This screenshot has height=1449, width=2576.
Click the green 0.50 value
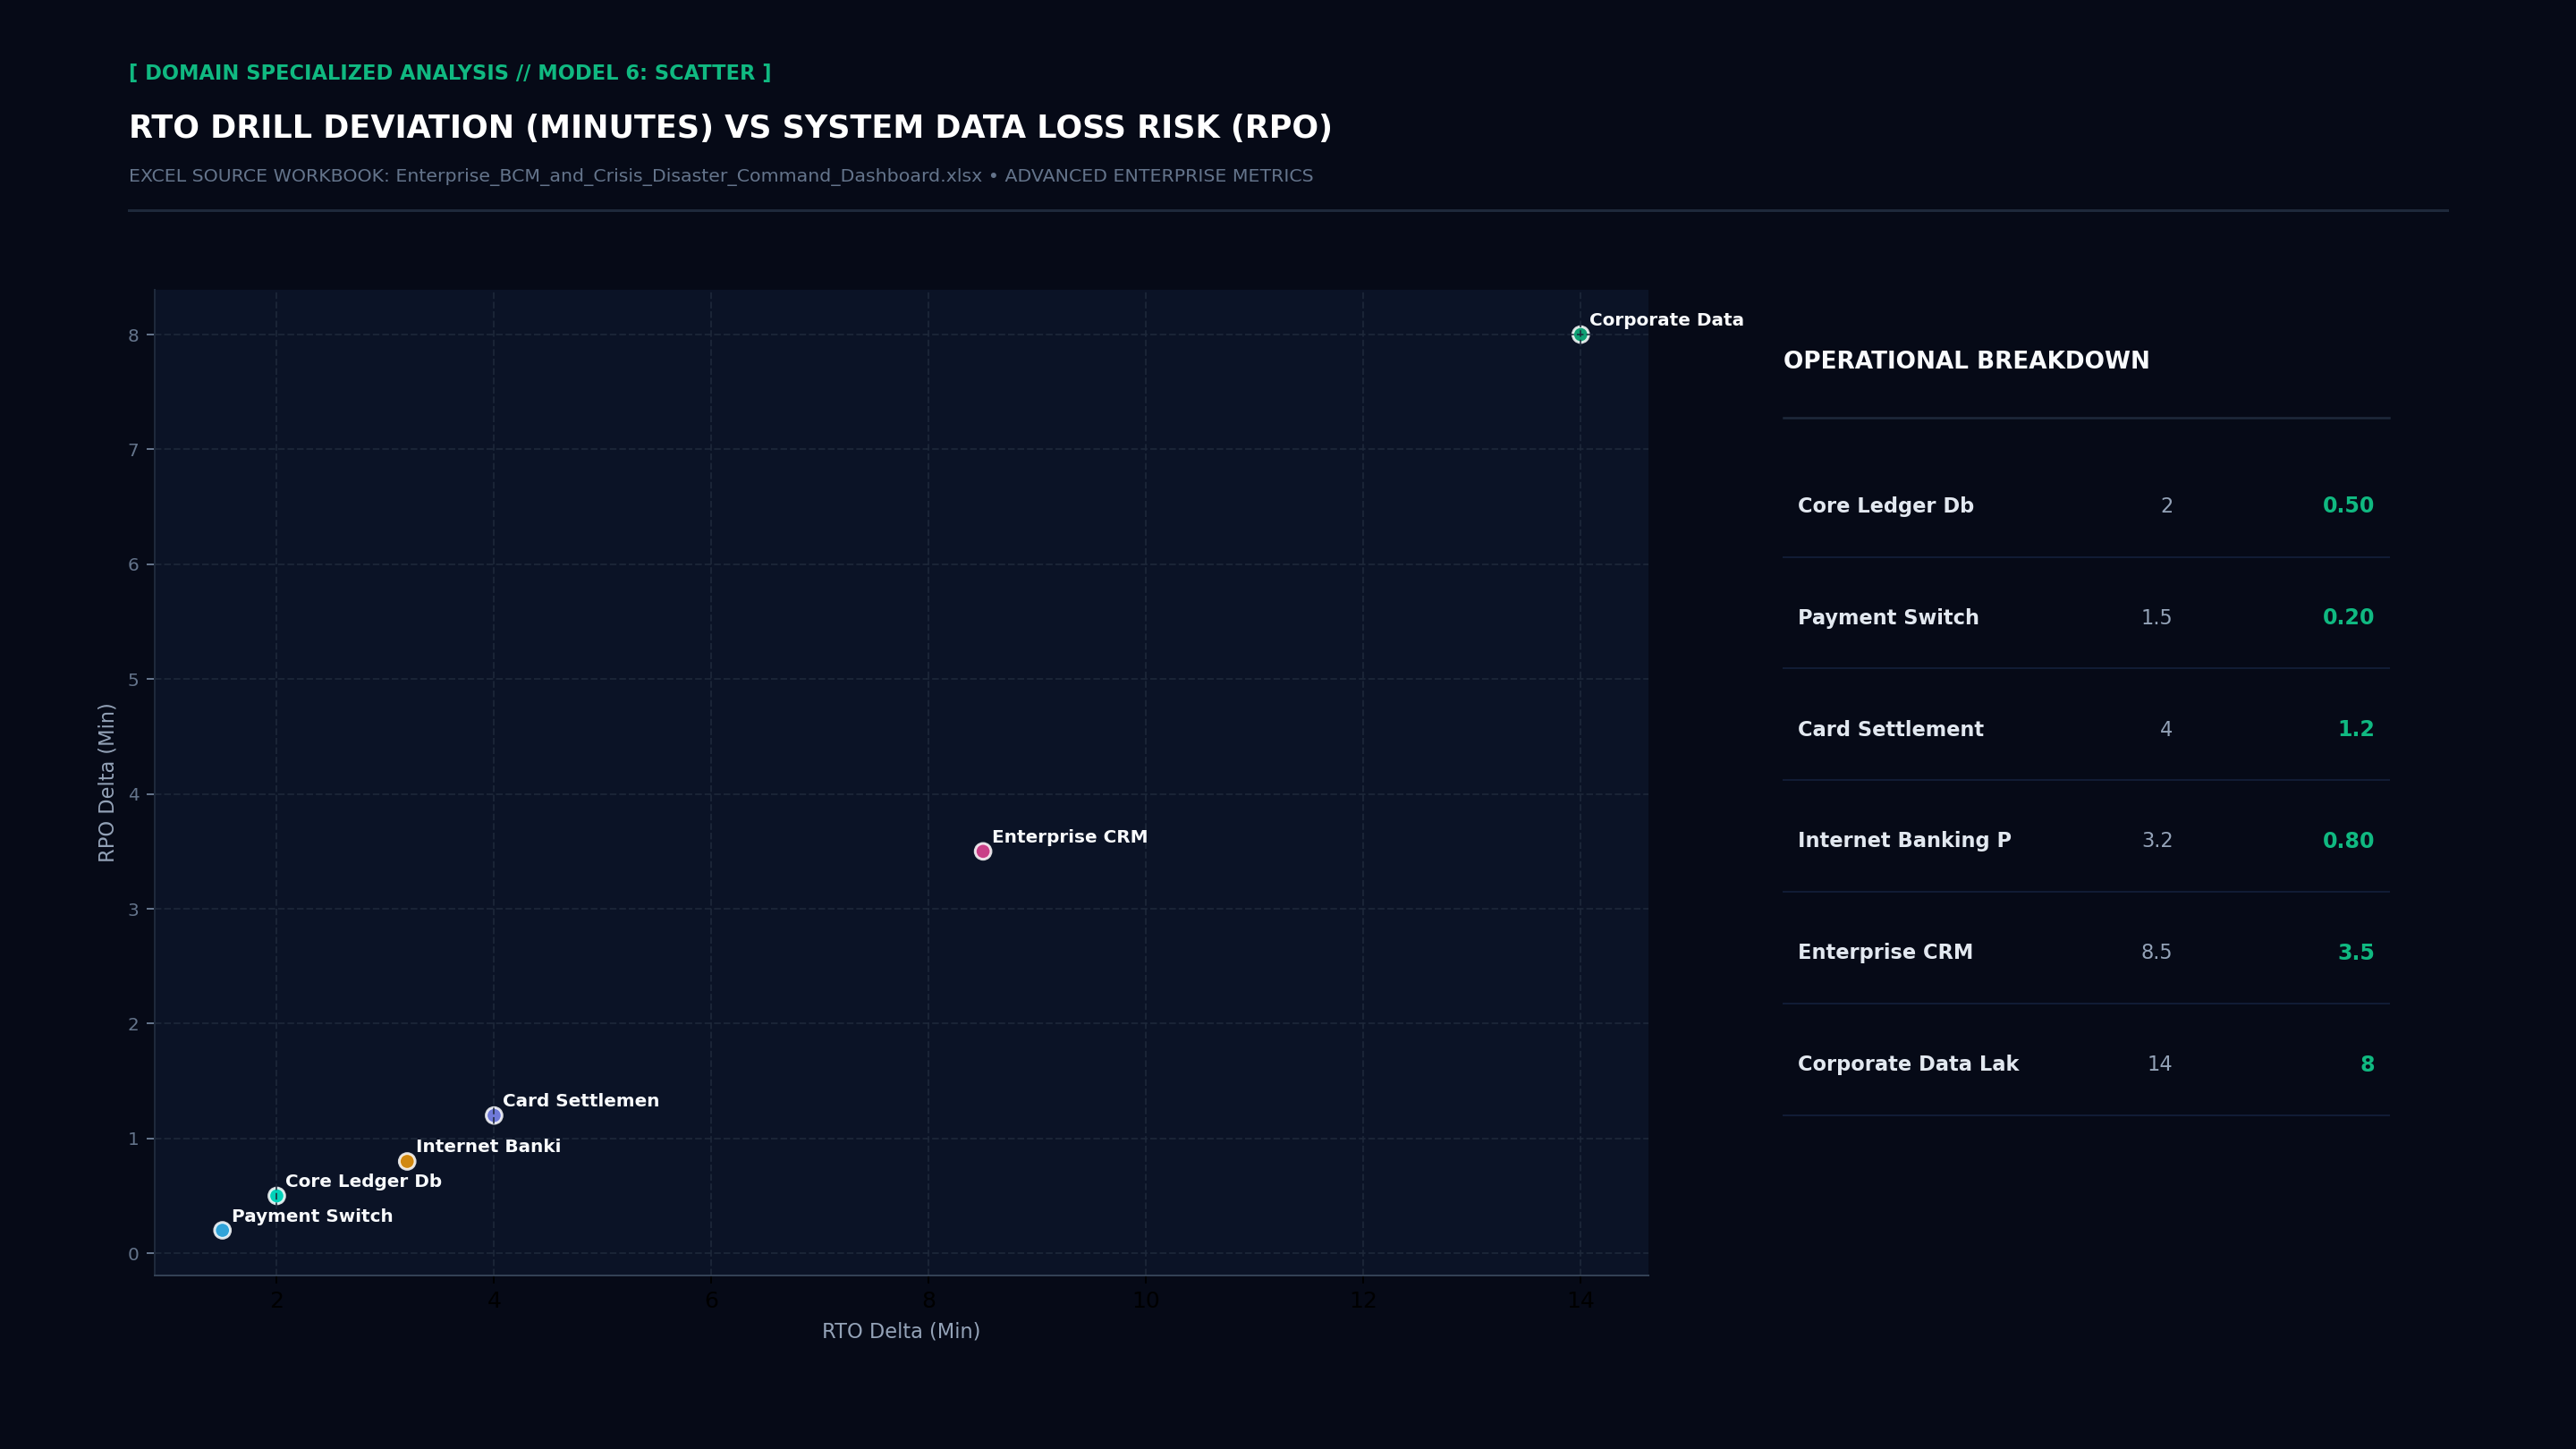pos(2348,506)
